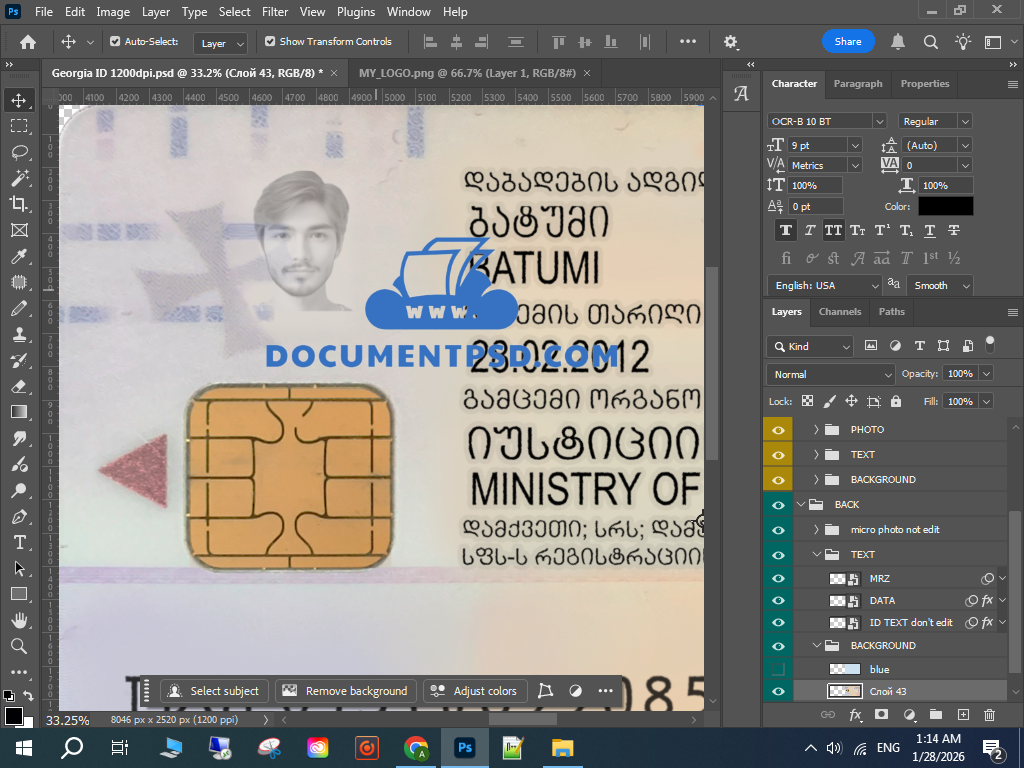Viewport: 1024px width, 768px height.
Task: Activate the Eraser tool
Action: [x=19, y=386]
